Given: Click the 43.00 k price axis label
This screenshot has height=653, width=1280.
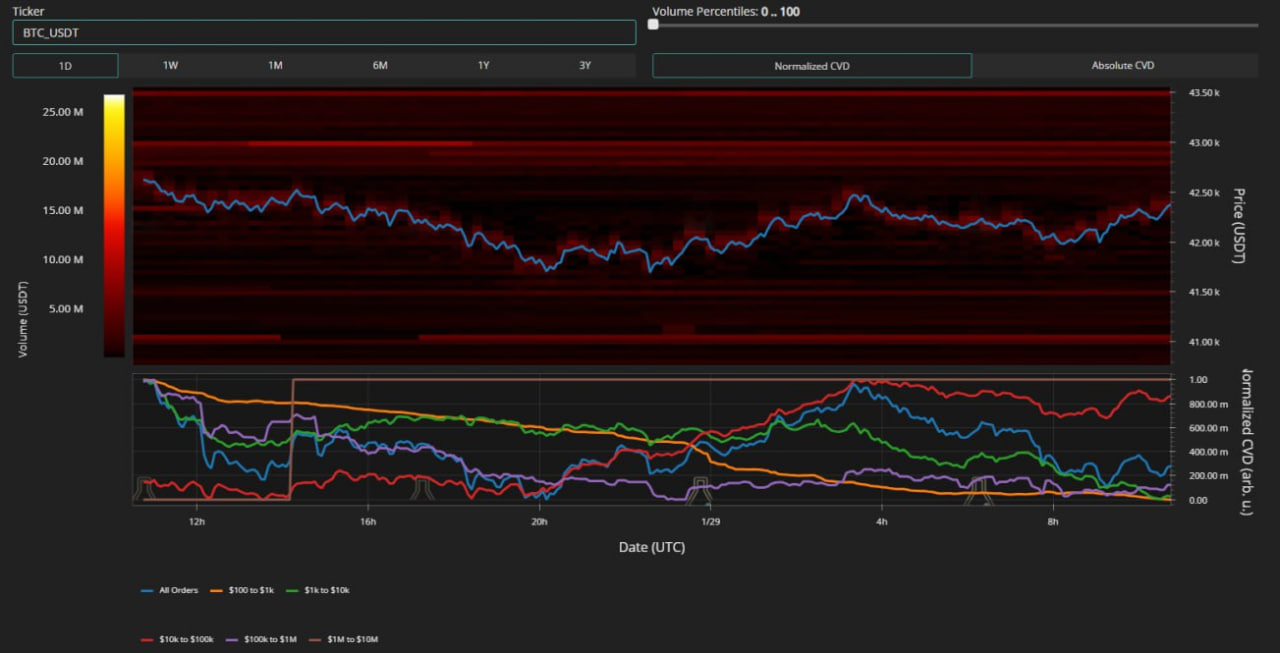Looking at the screenshot, I should [x=1203, y=142].
